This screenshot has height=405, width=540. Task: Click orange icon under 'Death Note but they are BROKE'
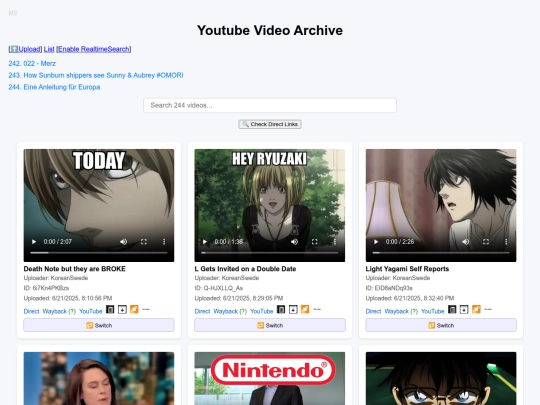[134, 310]
